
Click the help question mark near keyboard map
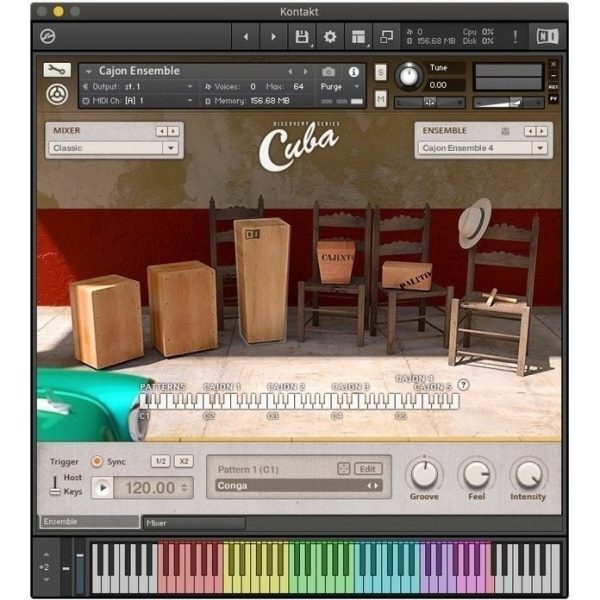click(x=463, y=385)
